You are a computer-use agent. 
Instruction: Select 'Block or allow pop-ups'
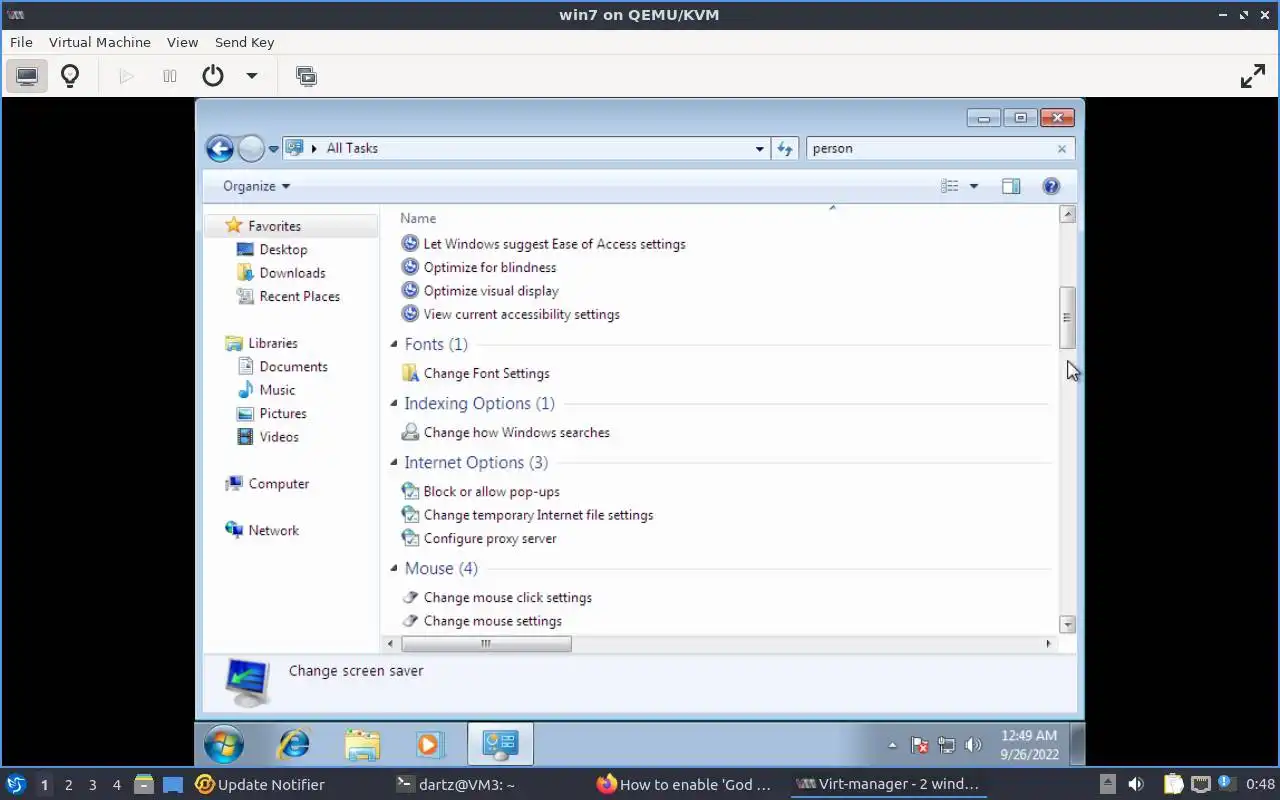pos(491,491)
